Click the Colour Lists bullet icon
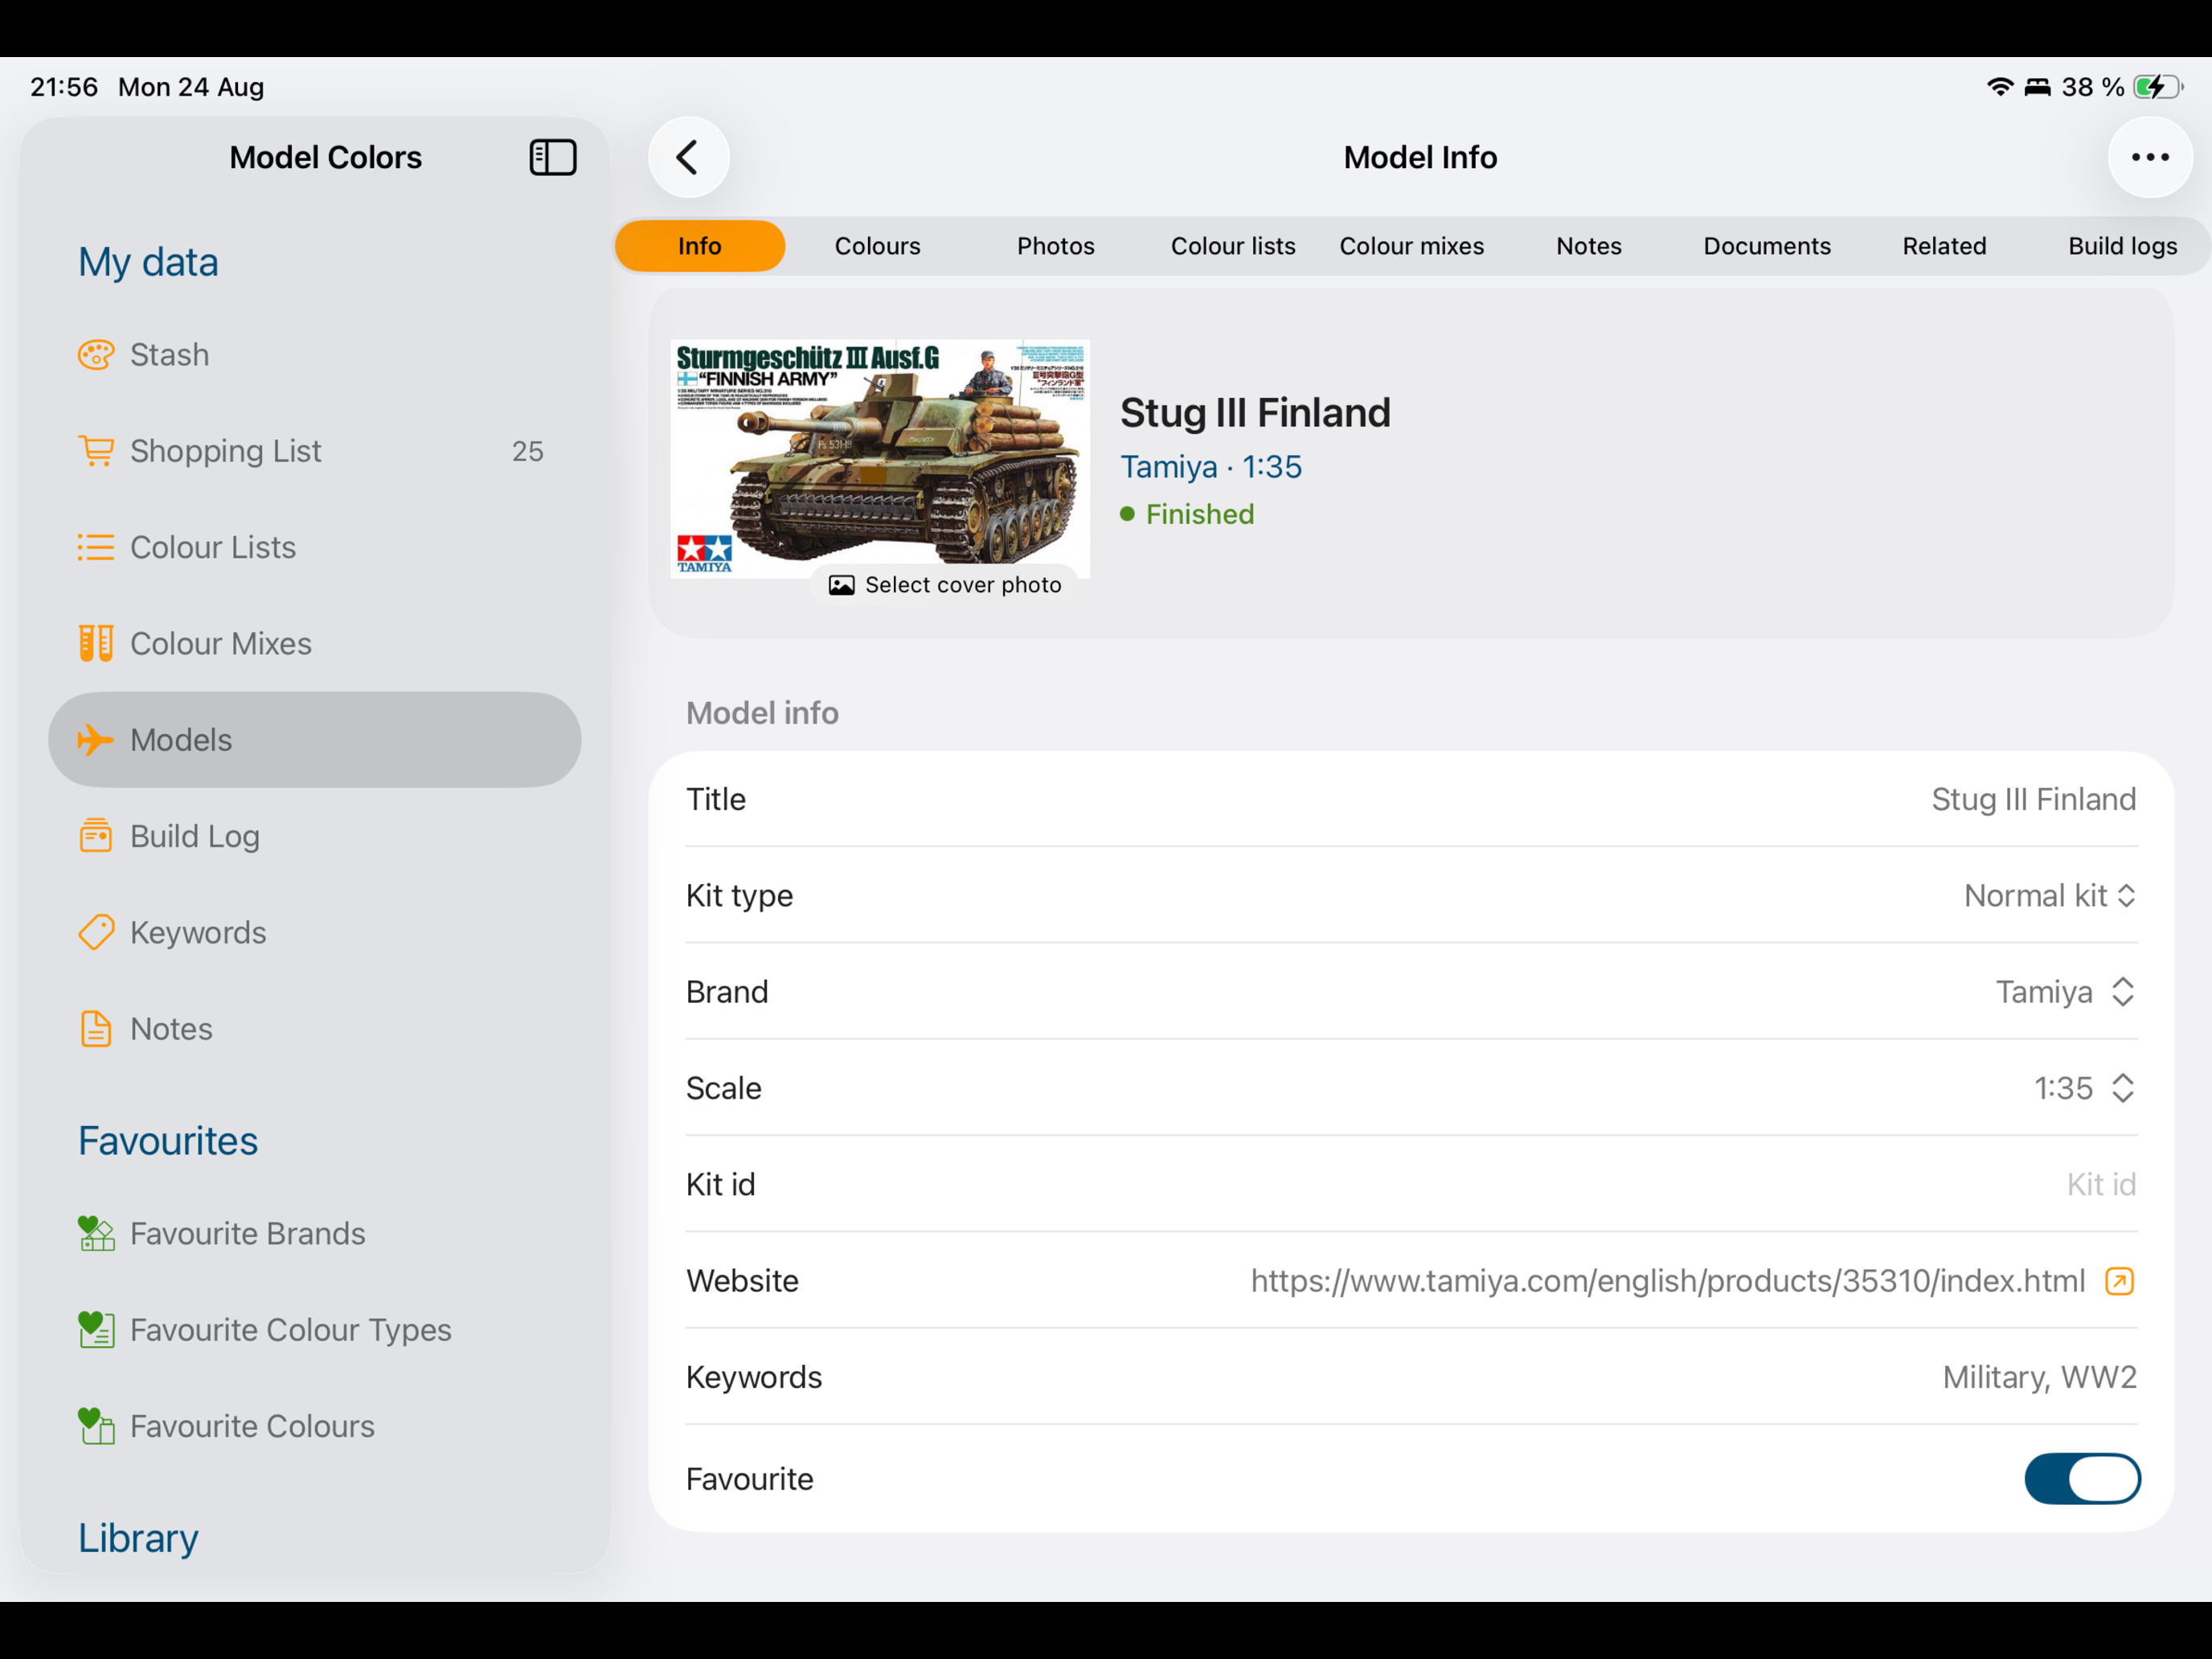The height and width of the screenshot is (1659, 2212). point(96,547)
